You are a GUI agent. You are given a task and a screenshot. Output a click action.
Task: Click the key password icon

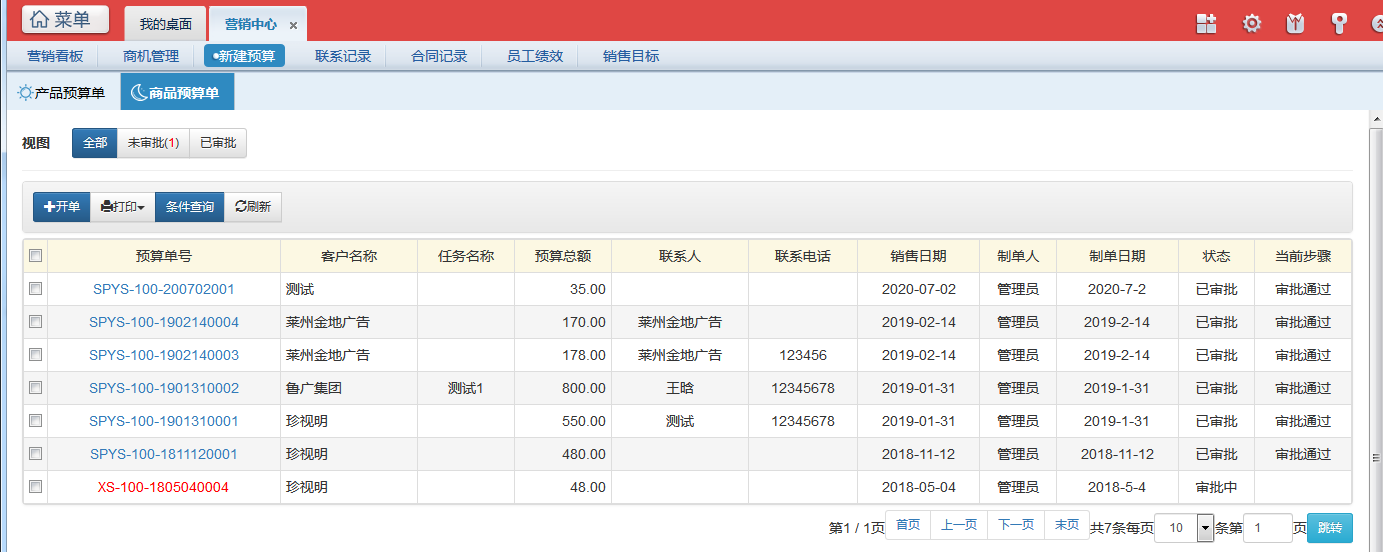tap(1339, 24)
